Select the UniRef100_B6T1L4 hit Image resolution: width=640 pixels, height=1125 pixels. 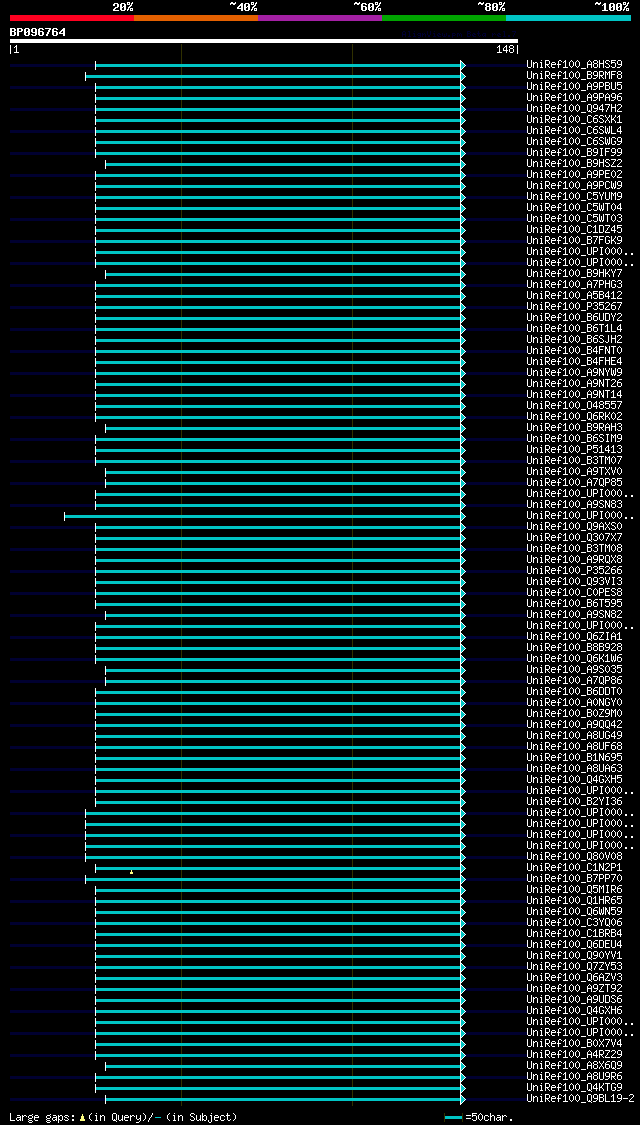[574, 329]
